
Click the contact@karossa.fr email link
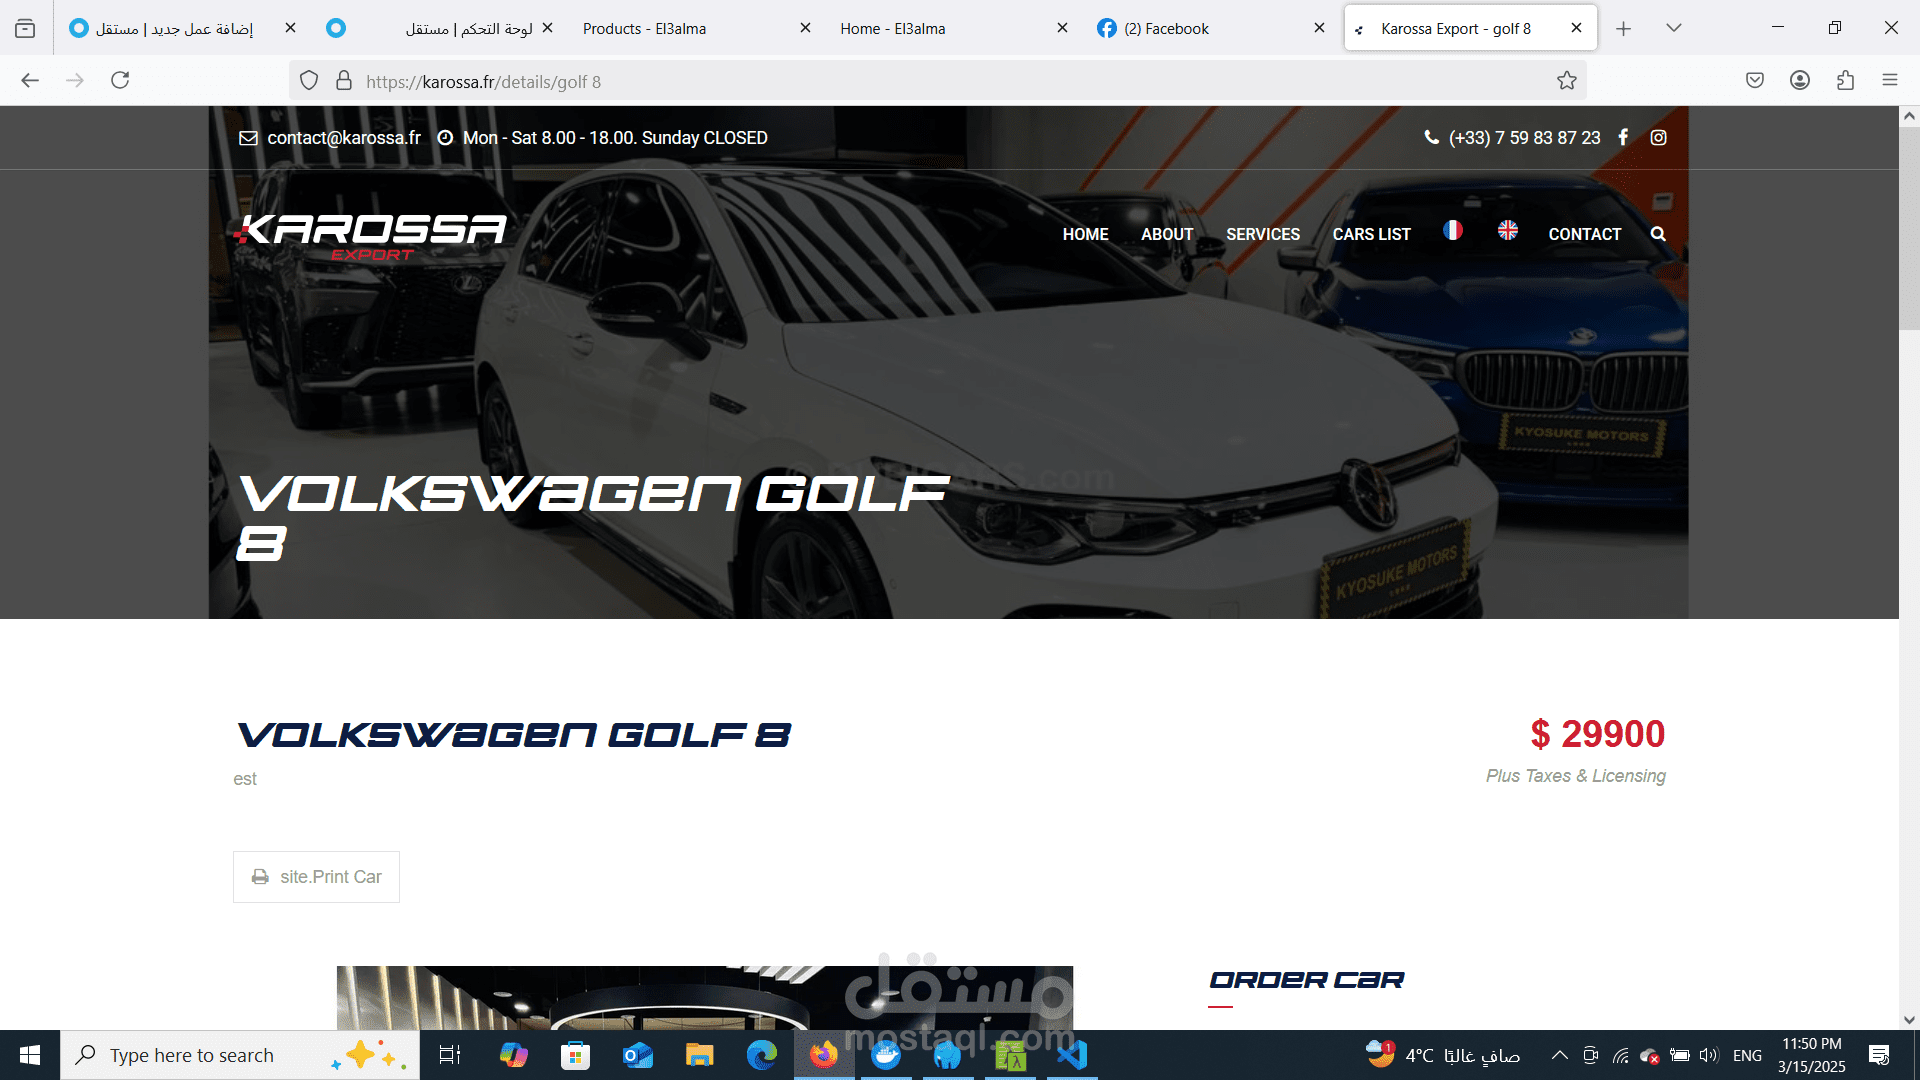(x=343, y=138)
